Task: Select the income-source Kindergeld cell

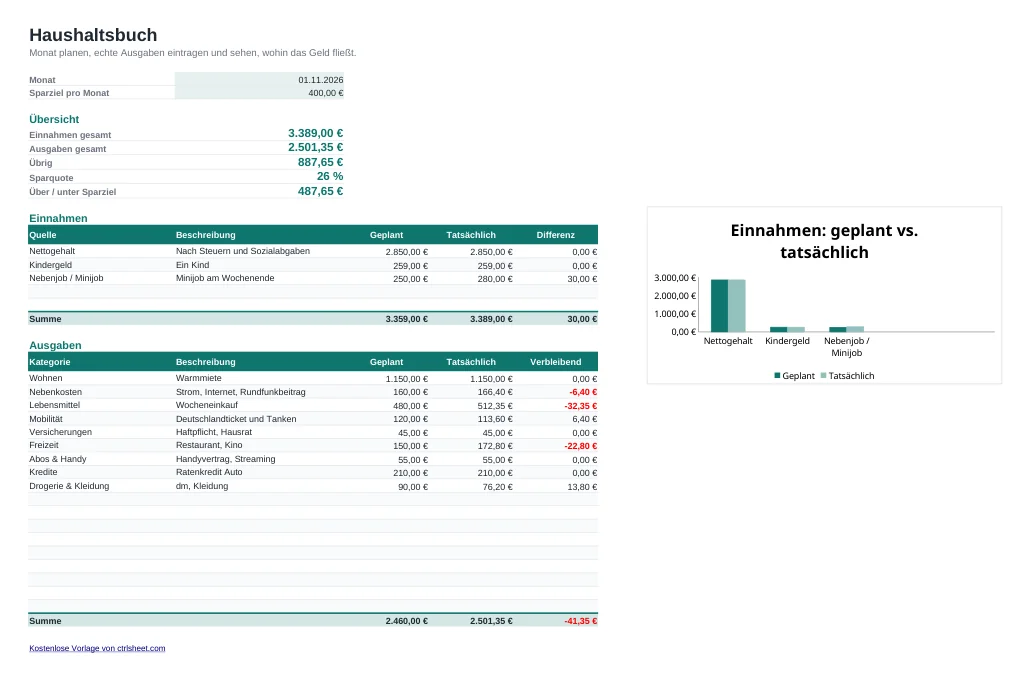Action: tap(101, 265)
